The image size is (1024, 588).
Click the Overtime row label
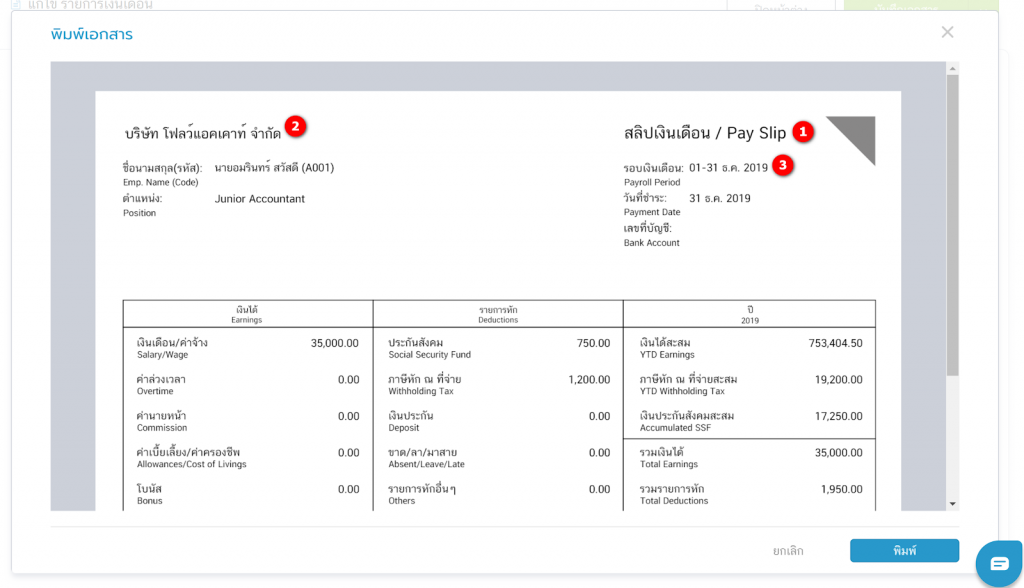click(161, 385)
